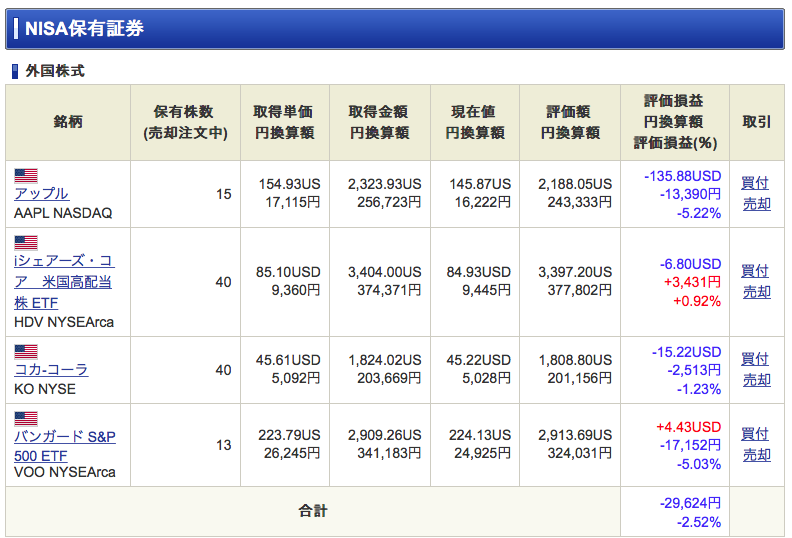Click 売却 in the HDV row
The height and width of the screenshot is (538, 792).
[756, 291]
